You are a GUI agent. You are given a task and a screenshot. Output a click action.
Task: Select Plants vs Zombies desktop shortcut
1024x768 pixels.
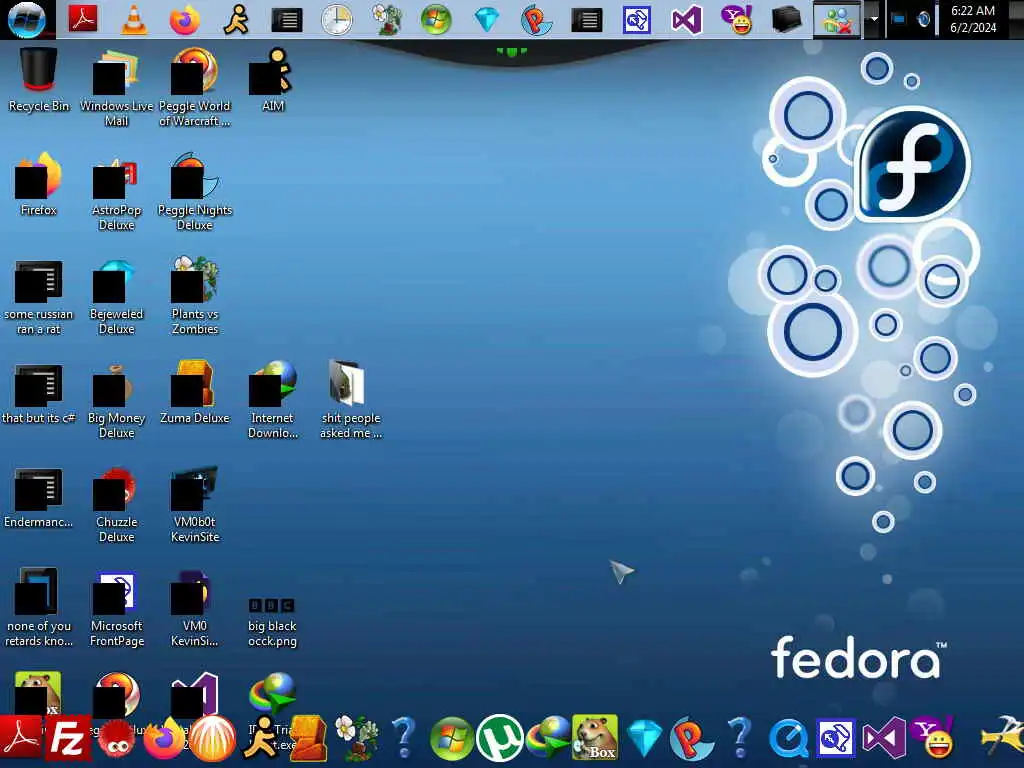[x=195, y=297]
